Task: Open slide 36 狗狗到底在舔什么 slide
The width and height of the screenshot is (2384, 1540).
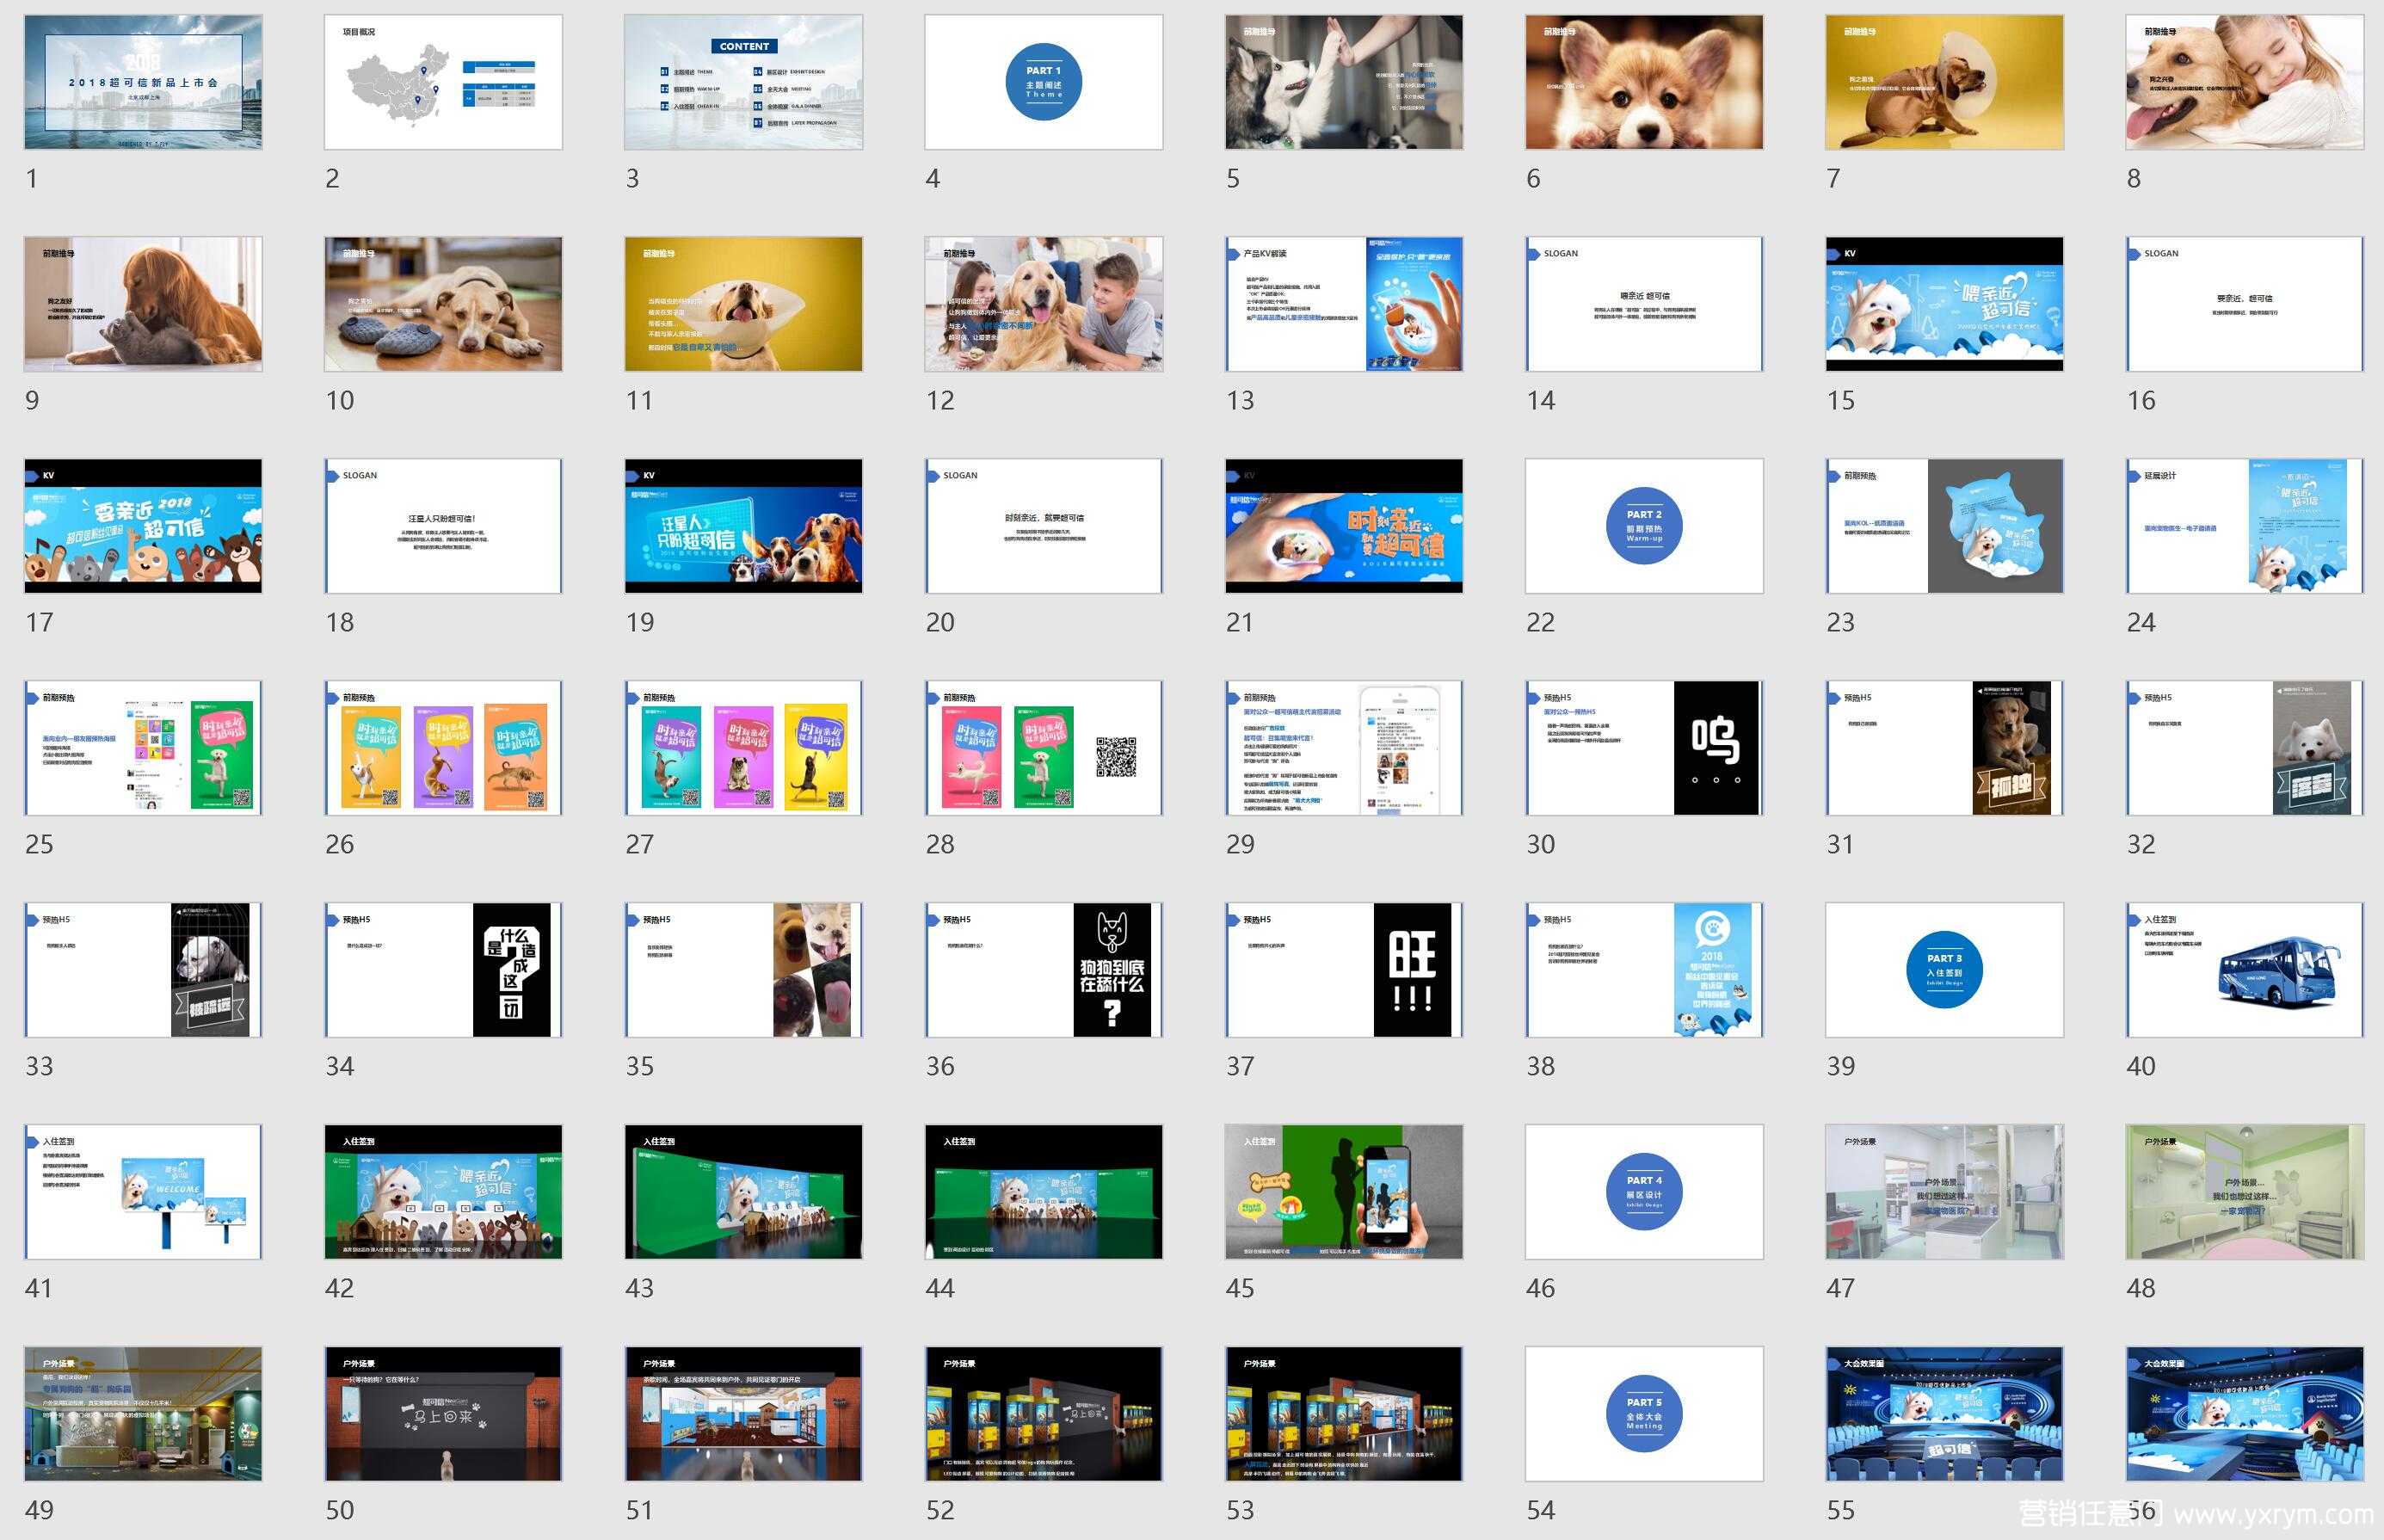Action: pyautogui.click(x=1044, y=970)
